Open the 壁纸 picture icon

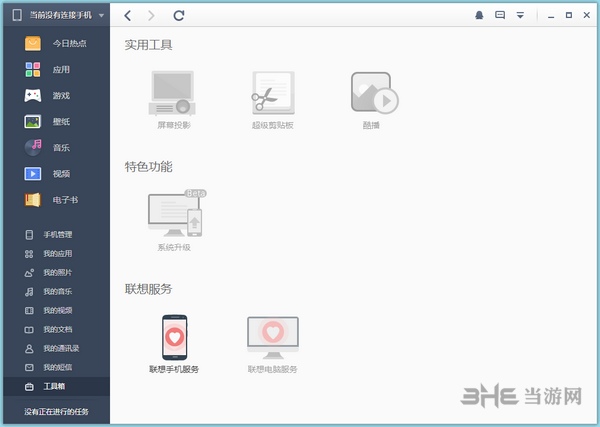33,122
